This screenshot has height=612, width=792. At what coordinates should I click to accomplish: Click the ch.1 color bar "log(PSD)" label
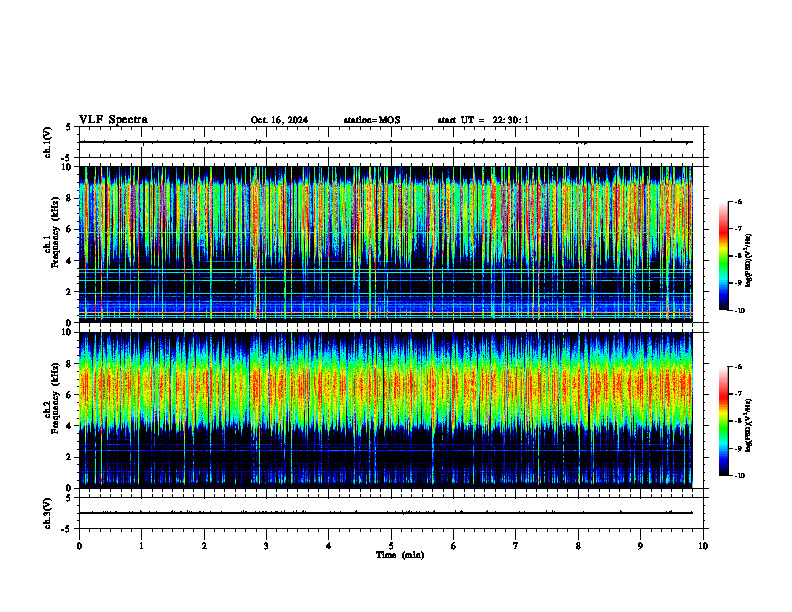click(x=749, y=260)
